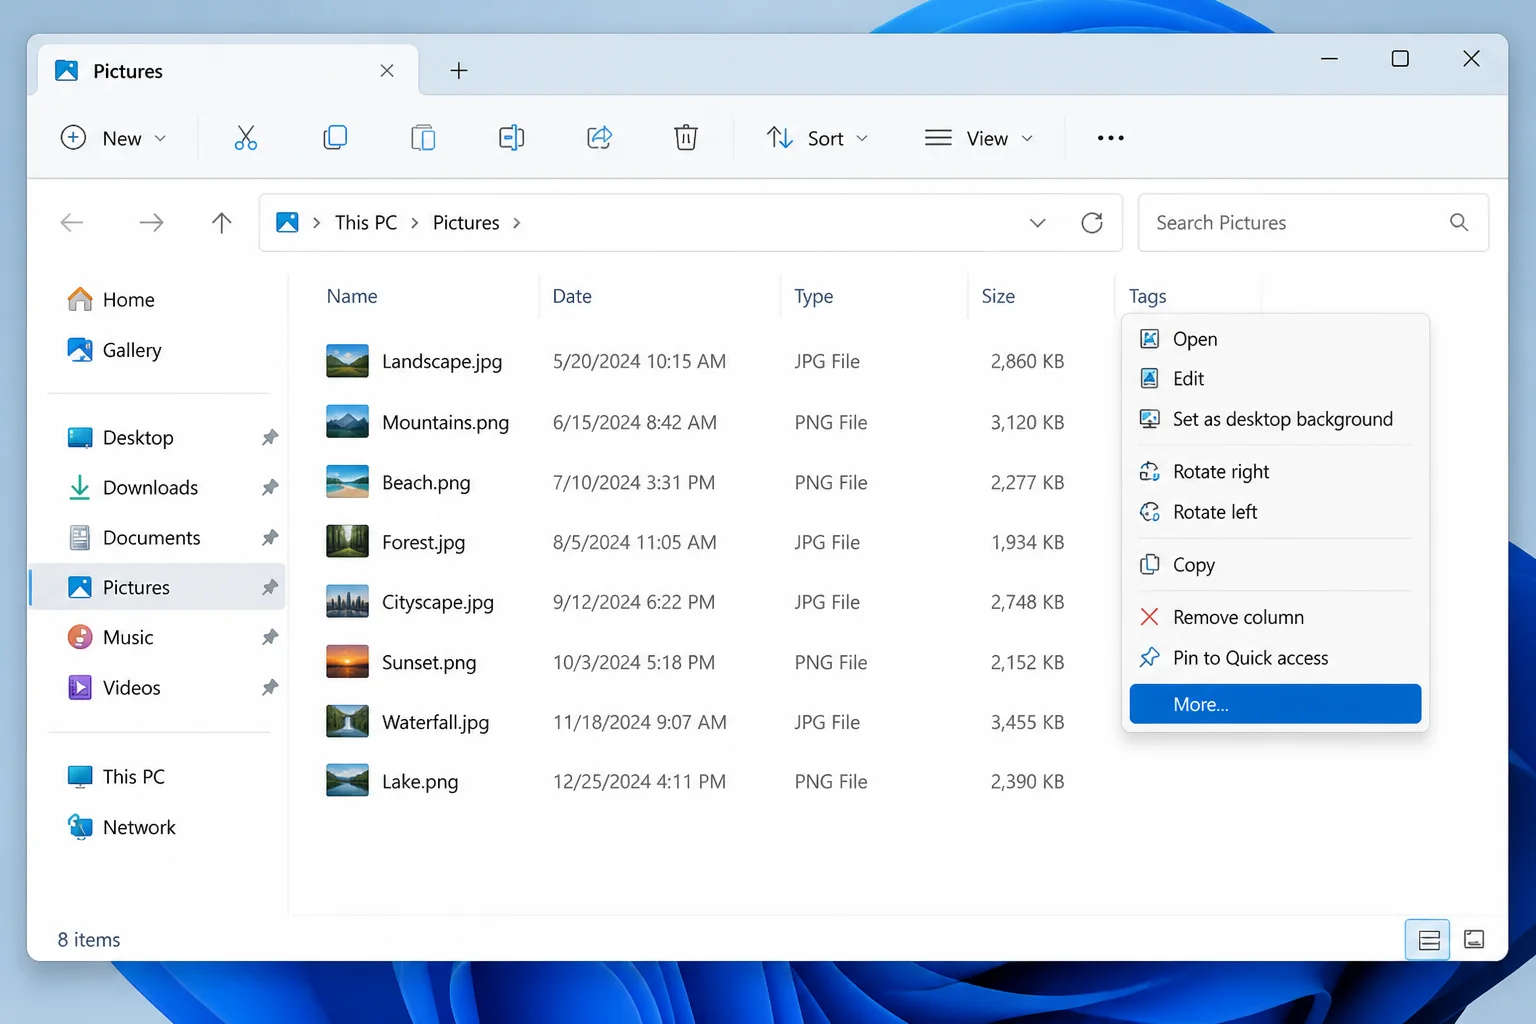Expand chevron after Pictures breadcrumb

[x=517, y=223]
